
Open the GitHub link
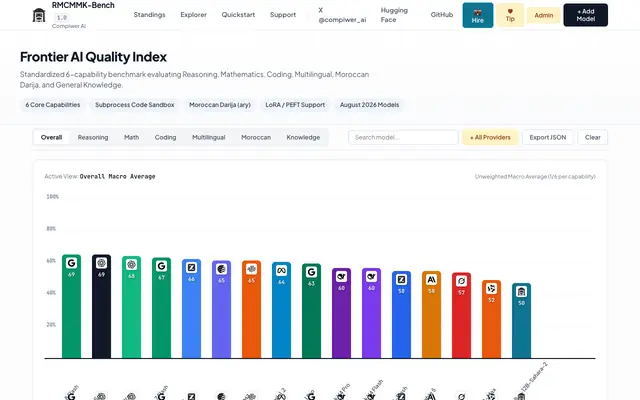pos(442,15)
